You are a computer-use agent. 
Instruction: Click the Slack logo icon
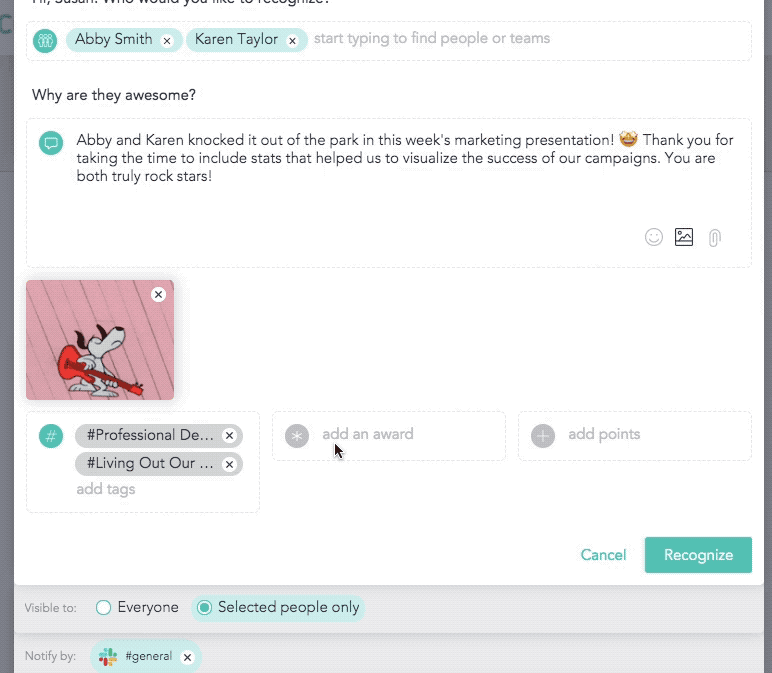click(x=108, y=656)
